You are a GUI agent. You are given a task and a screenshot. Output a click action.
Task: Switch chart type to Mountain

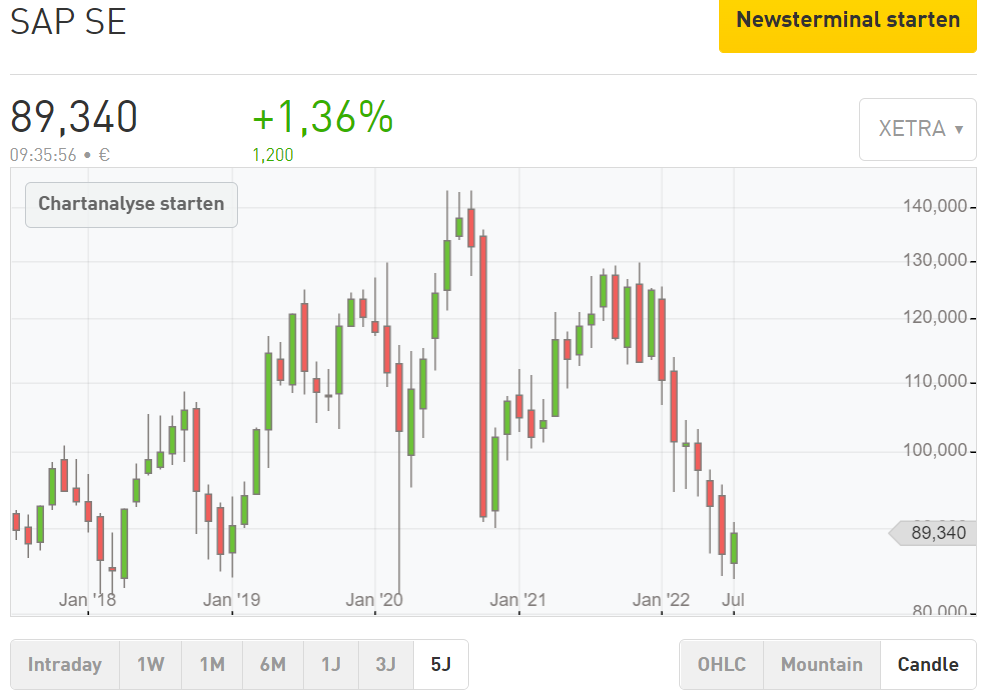click(822, 664)
